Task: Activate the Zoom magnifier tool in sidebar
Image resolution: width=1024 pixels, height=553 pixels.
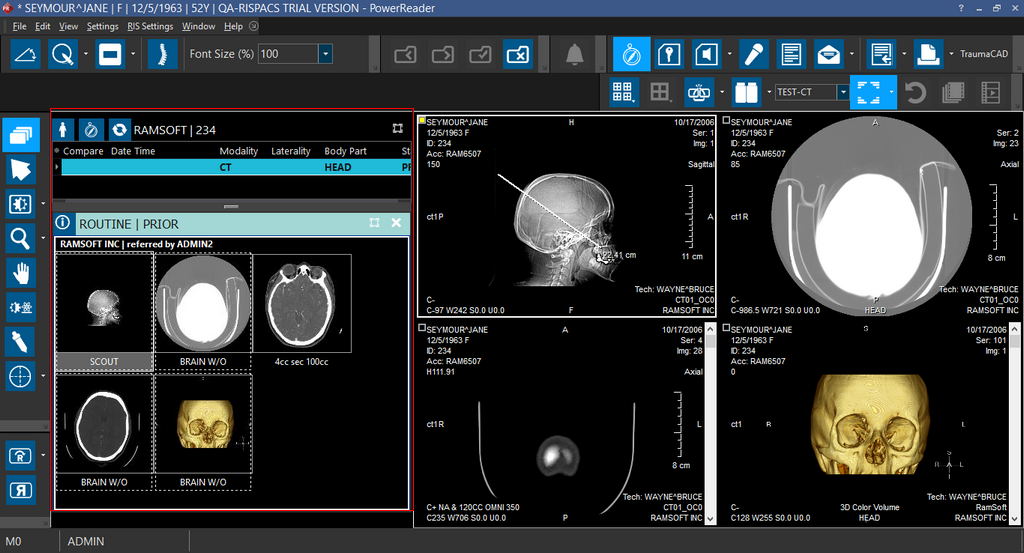Action: point(20,237)
